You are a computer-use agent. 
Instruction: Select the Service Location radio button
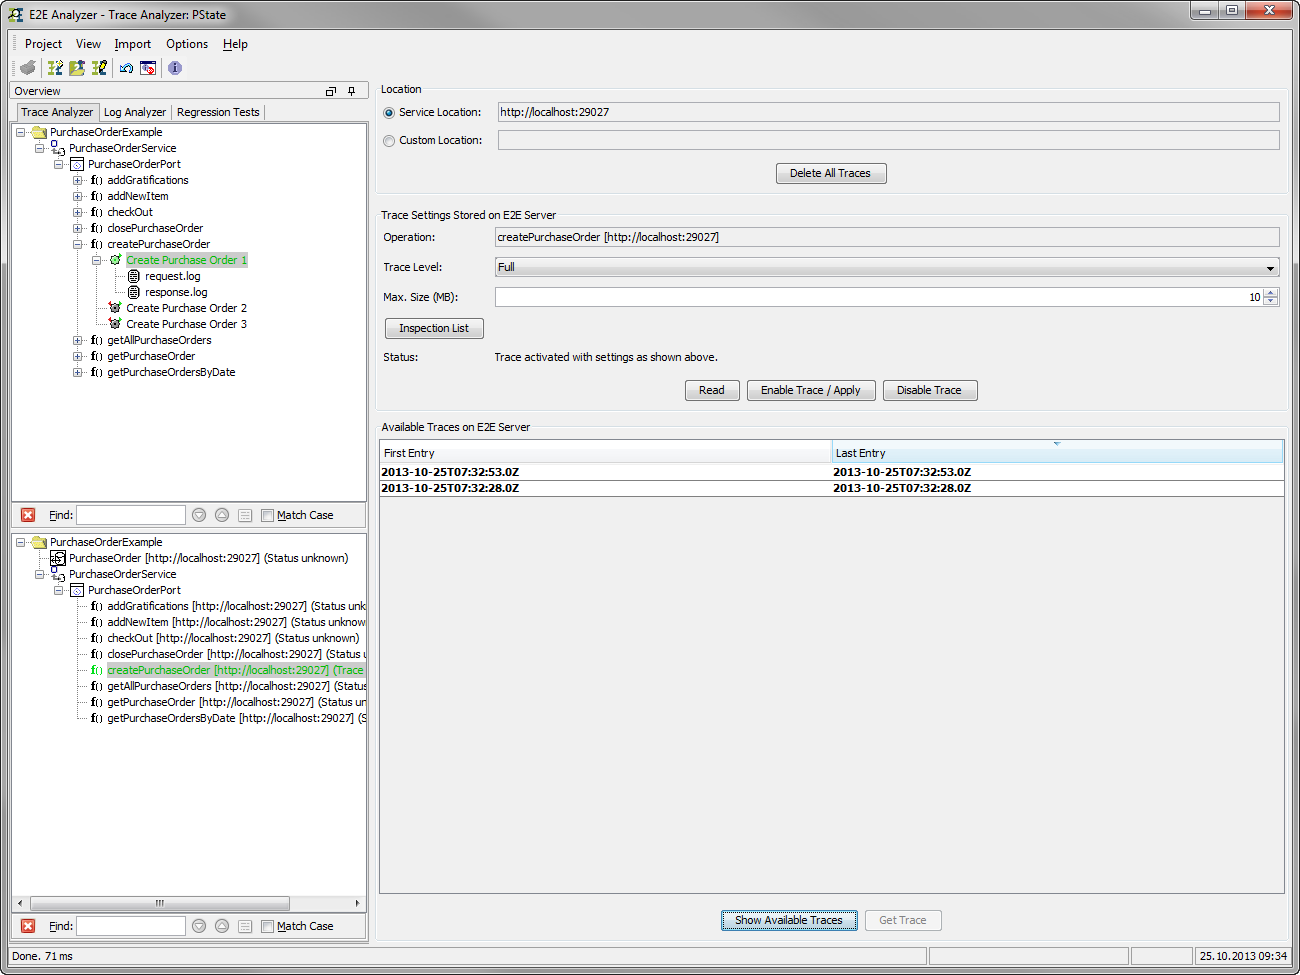click(x=388, y=113)
